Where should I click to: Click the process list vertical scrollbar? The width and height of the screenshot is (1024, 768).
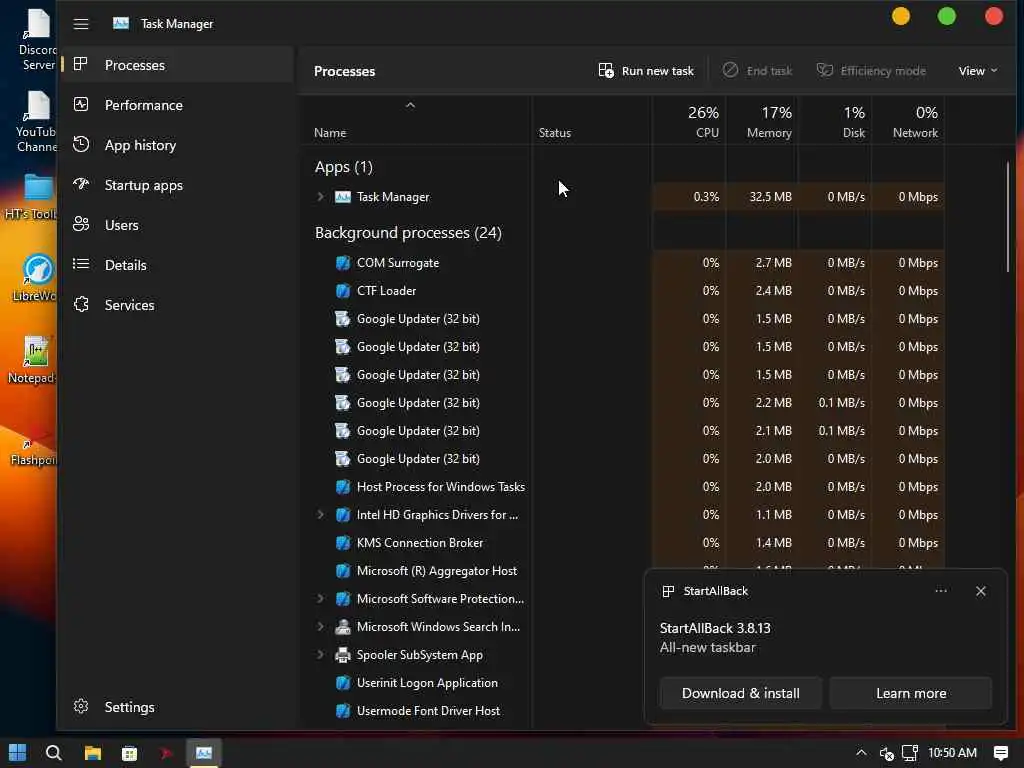click(x=1008, y=217)
